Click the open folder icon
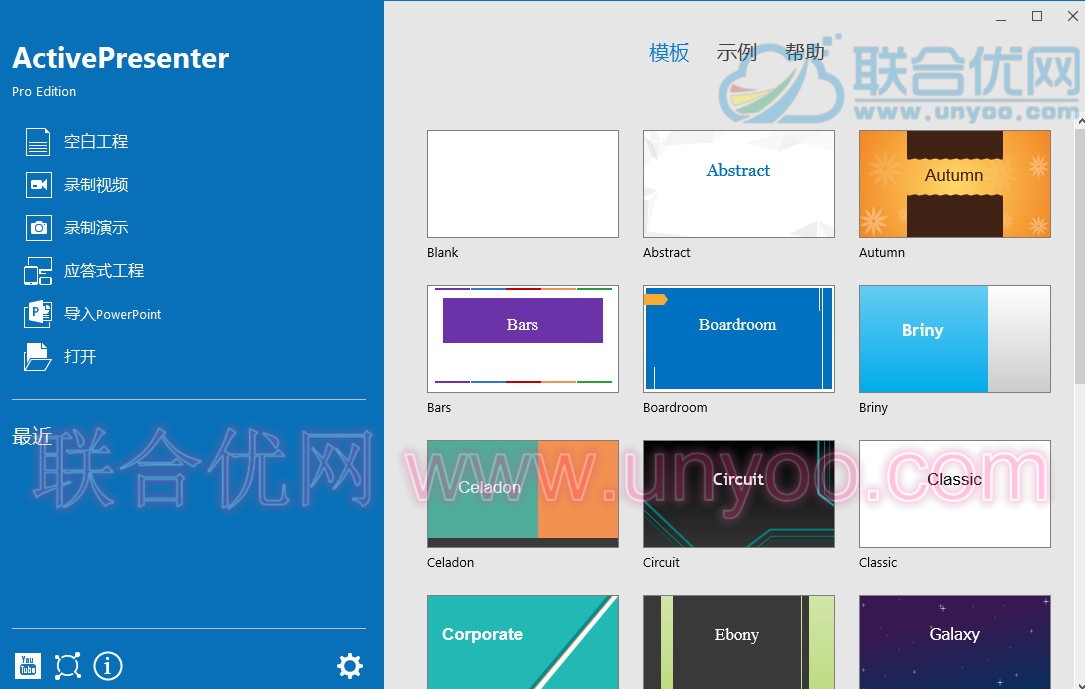 pos(37,357)
